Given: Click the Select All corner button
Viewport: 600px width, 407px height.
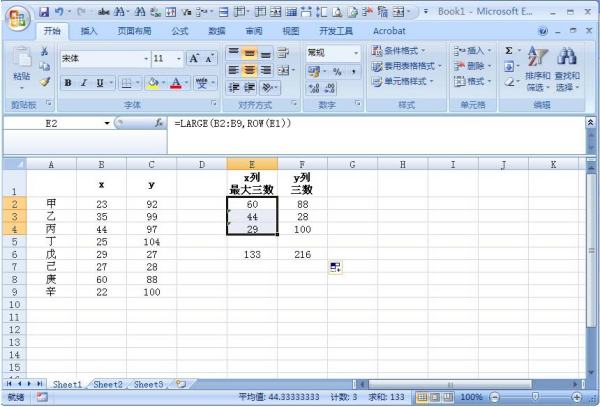Looking at the screenshot, I should [15, 164].
